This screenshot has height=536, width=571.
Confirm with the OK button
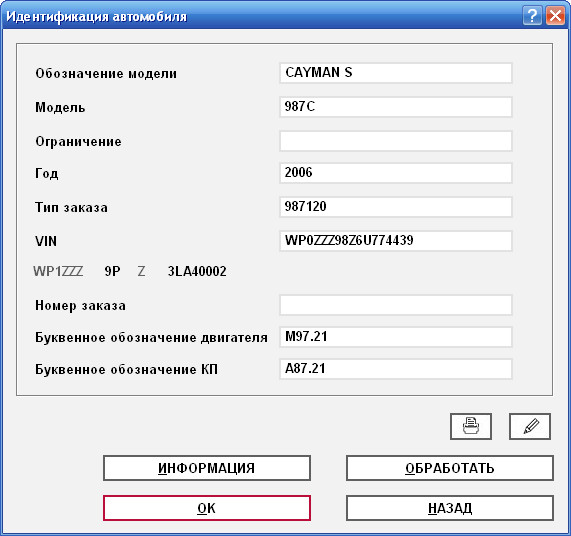pos(207,508)
